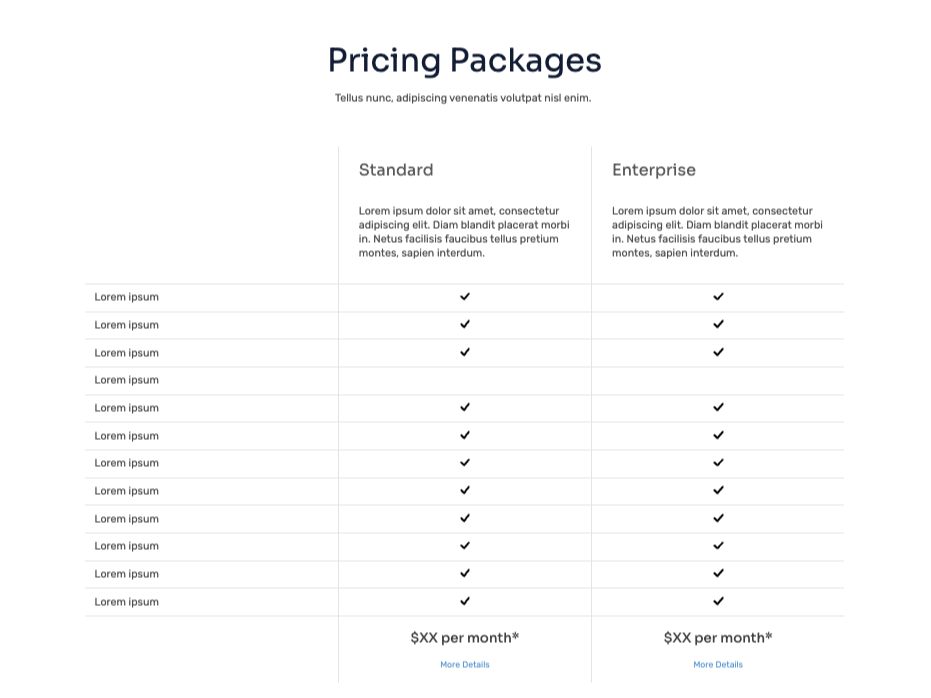Click the Pricing Packages title

[464, 61]
